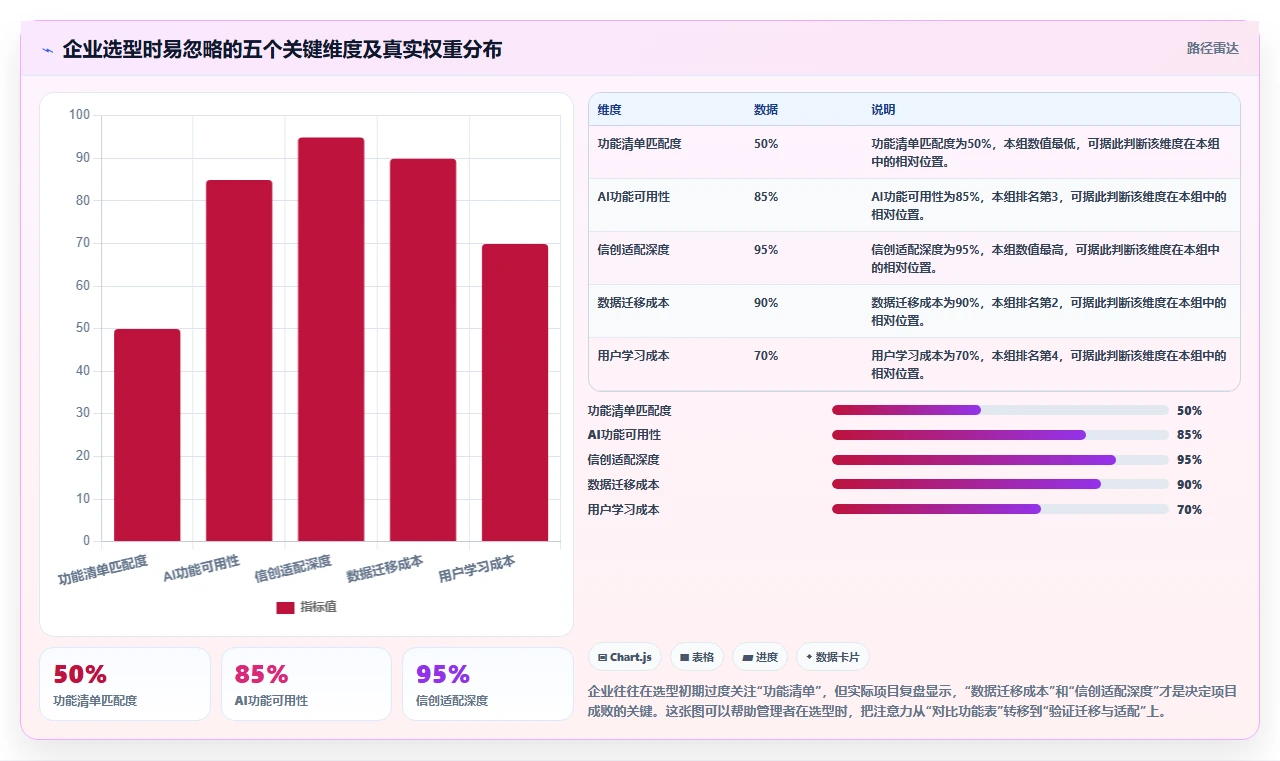Click the 数据 column header

pyautogui.click(x=766, y=110)
